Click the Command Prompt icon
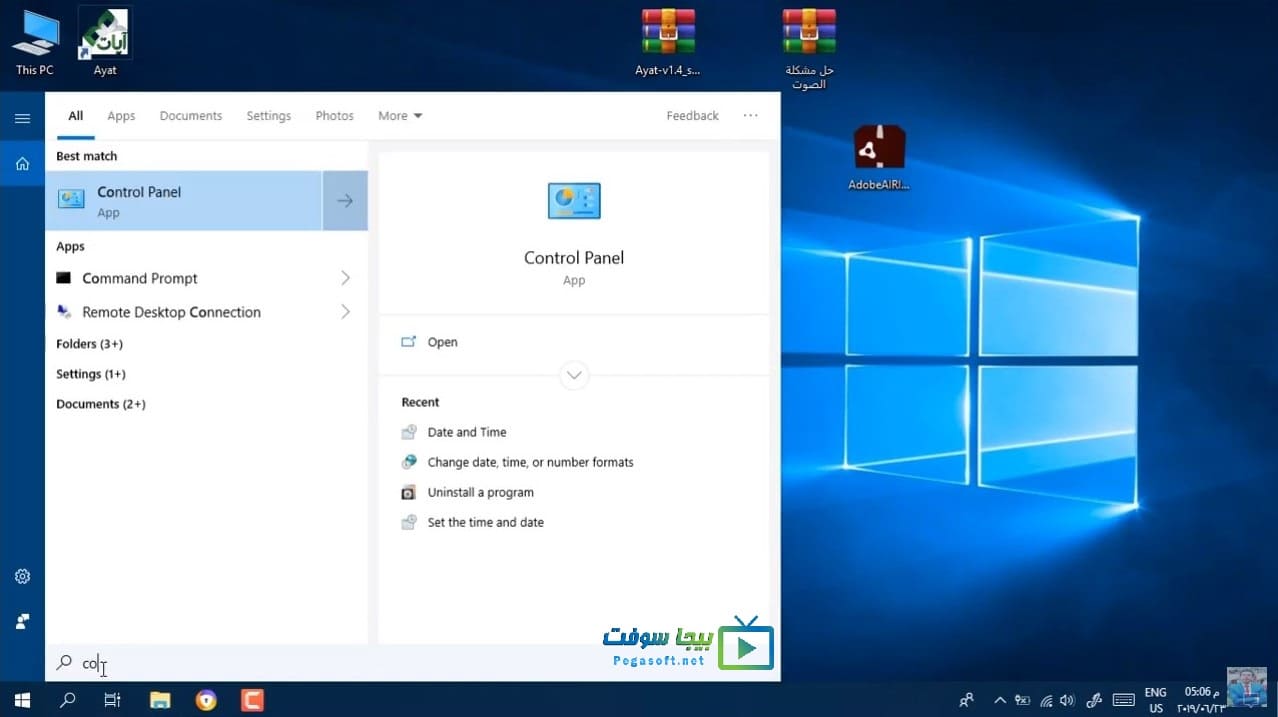1278x717 pixels. (64, 278)
